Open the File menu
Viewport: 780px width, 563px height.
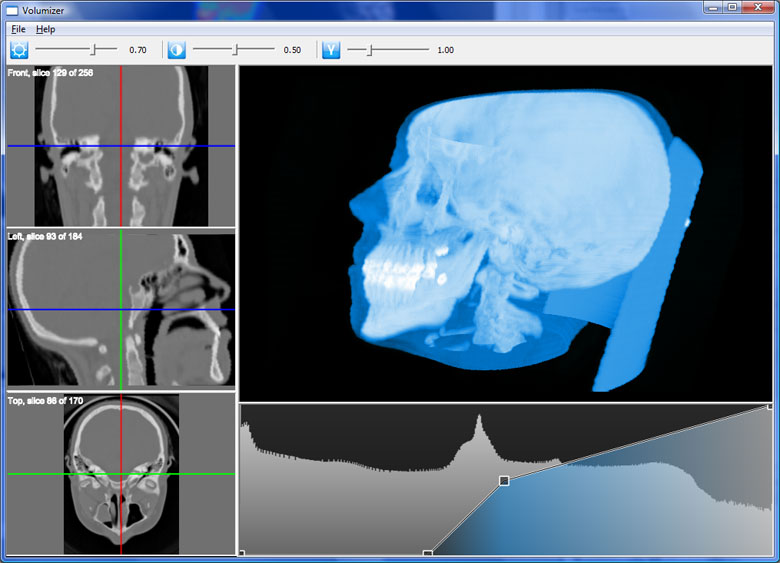coord(18,29)
